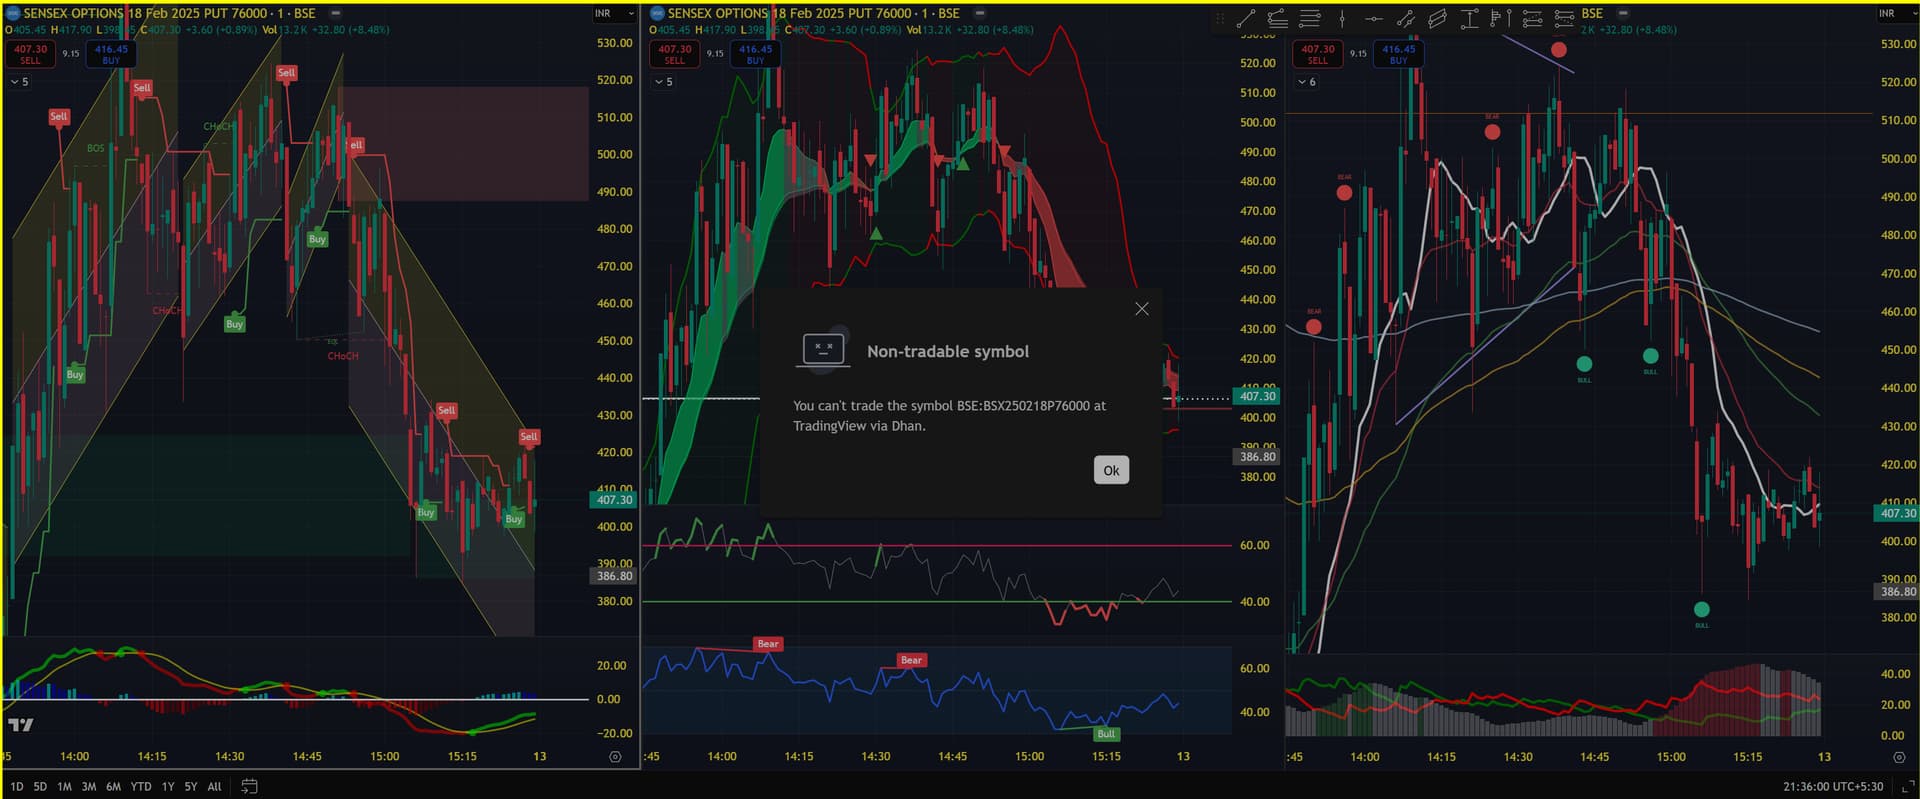Image resolution: width=1920 pixels, height=799 pixels.
Task: Select the Trend Line drawing tool
Action: coord(1246,17)
